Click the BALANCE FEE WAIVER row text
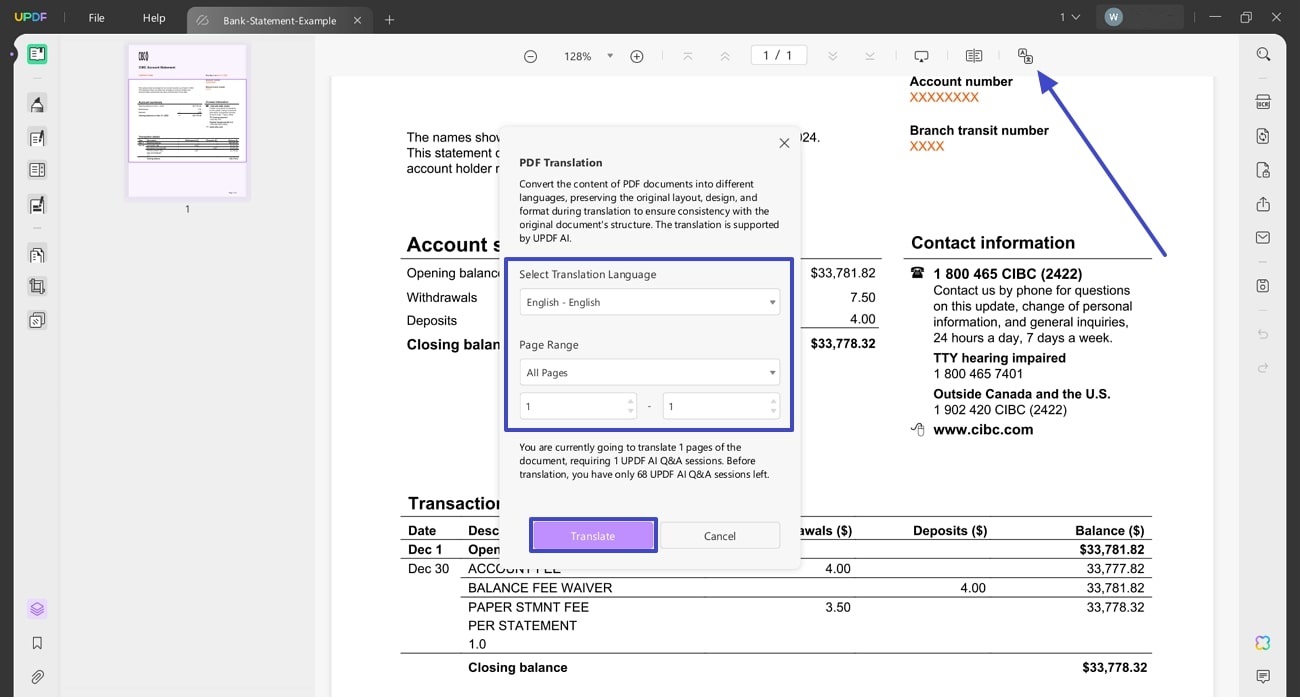The height and width of the screenshot is (697, 1300). tap(540, 588)
